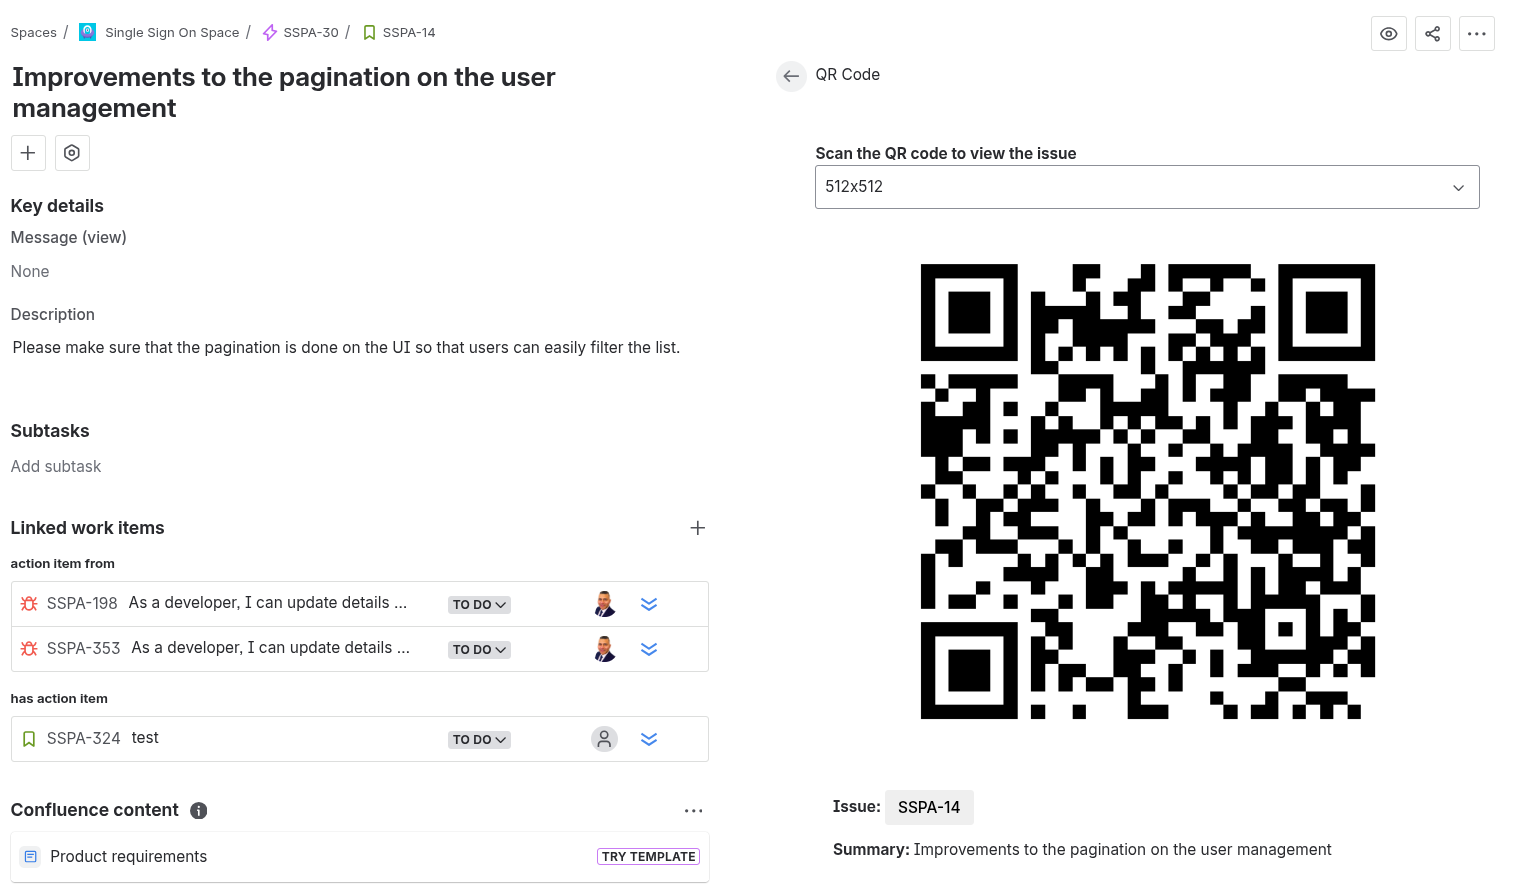Click the SSPA-14 issue key badge

tap(929, 807)
